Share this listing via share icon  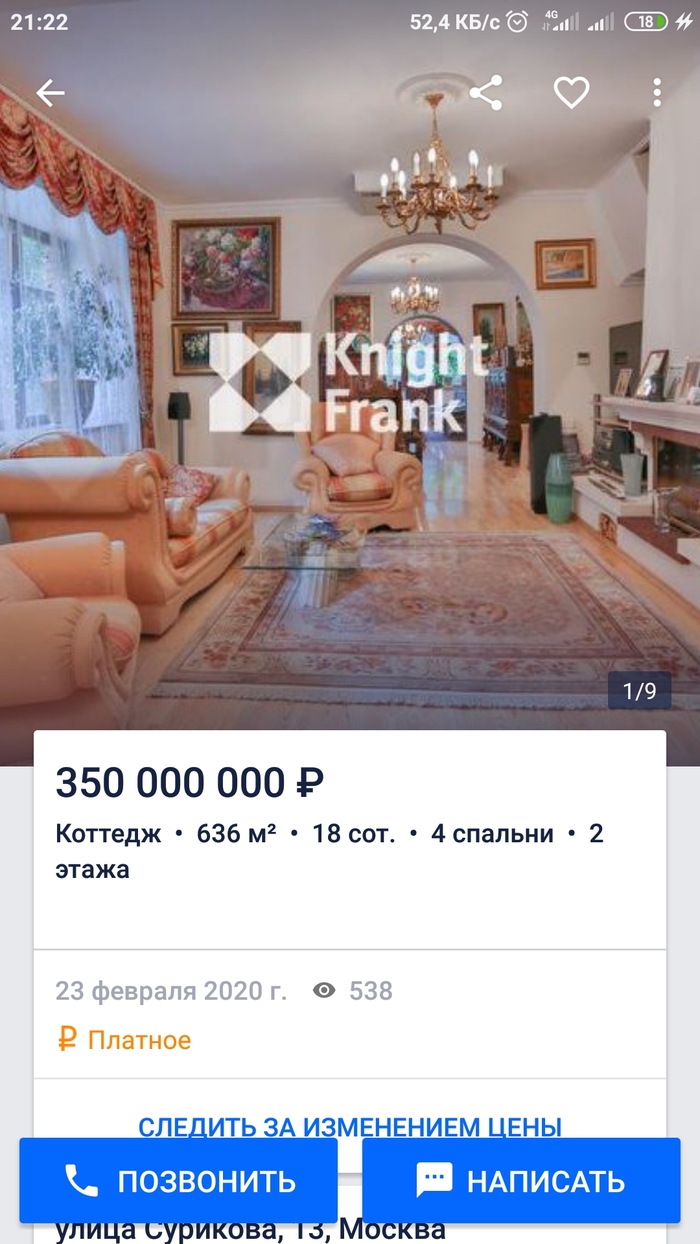(x=485, y=93)
